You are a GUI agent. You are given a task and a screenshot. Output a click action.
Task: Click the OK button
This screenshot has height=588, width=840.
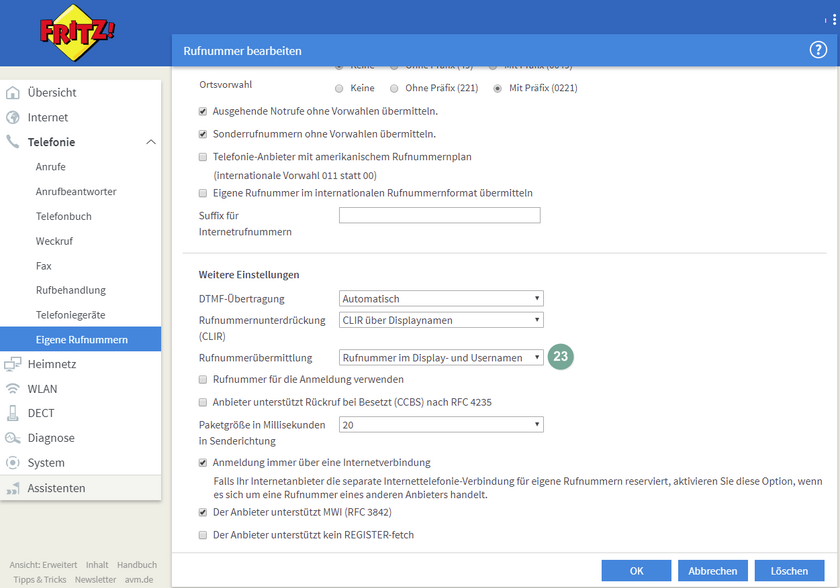coord(636,571)
